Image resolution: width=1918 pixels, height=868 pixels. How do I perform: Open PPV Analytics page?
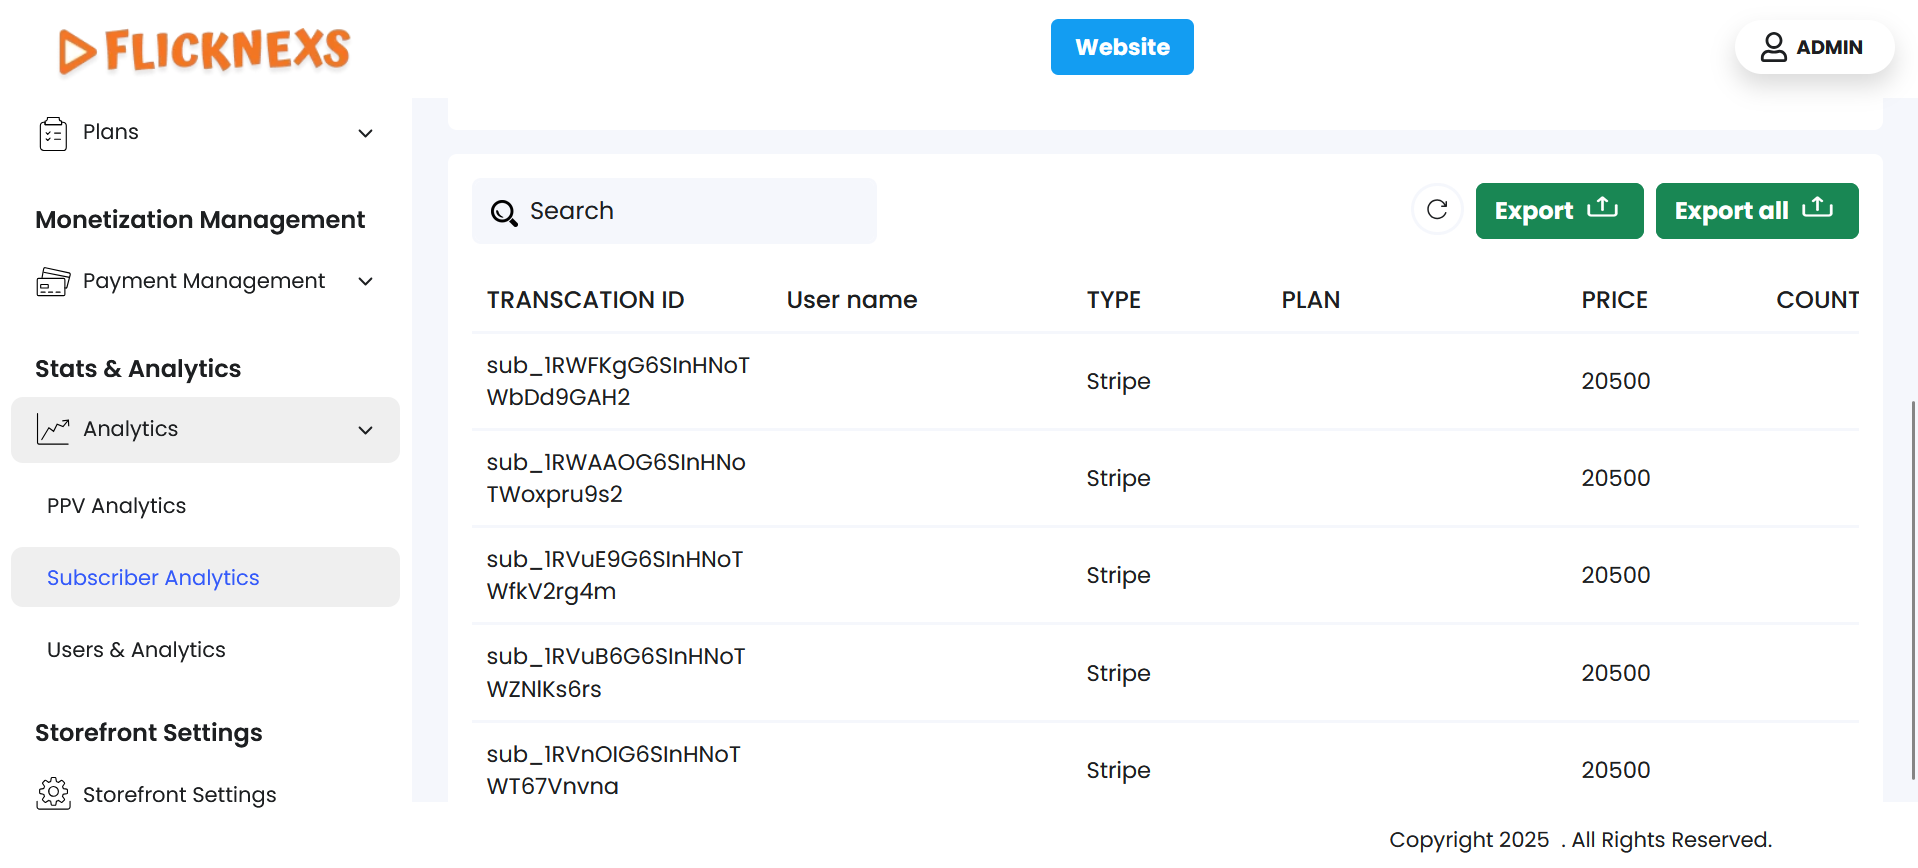tap(117, 506)
